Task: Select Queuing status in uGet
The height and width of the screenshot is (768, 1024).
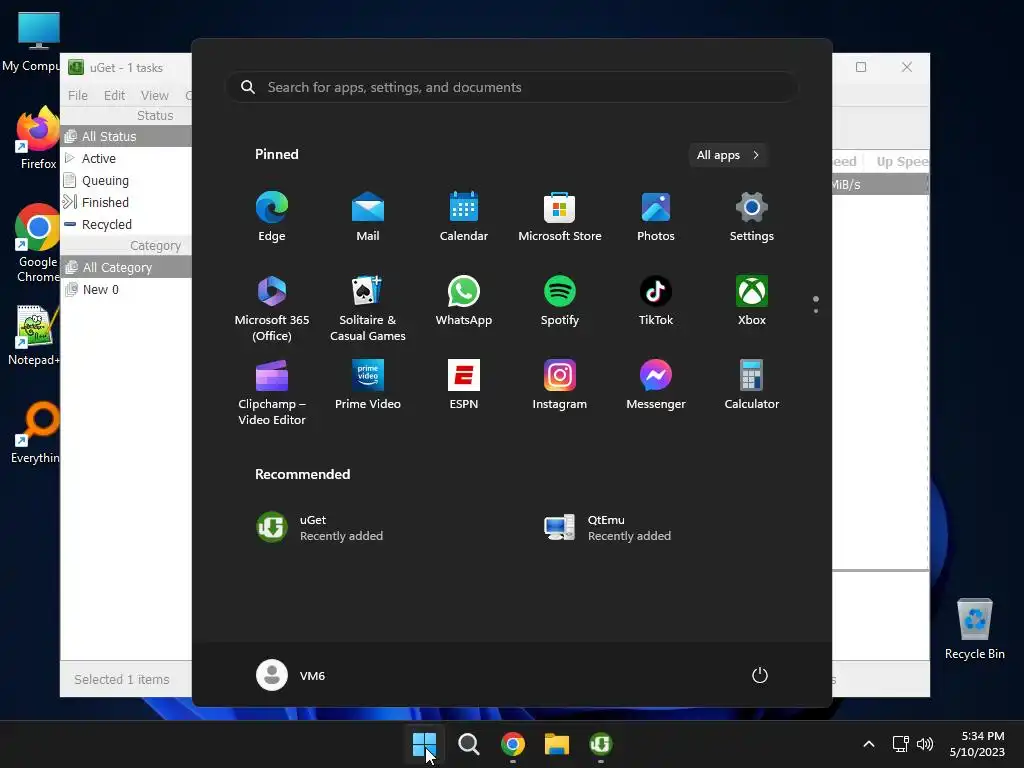Action: pos(126,181)
